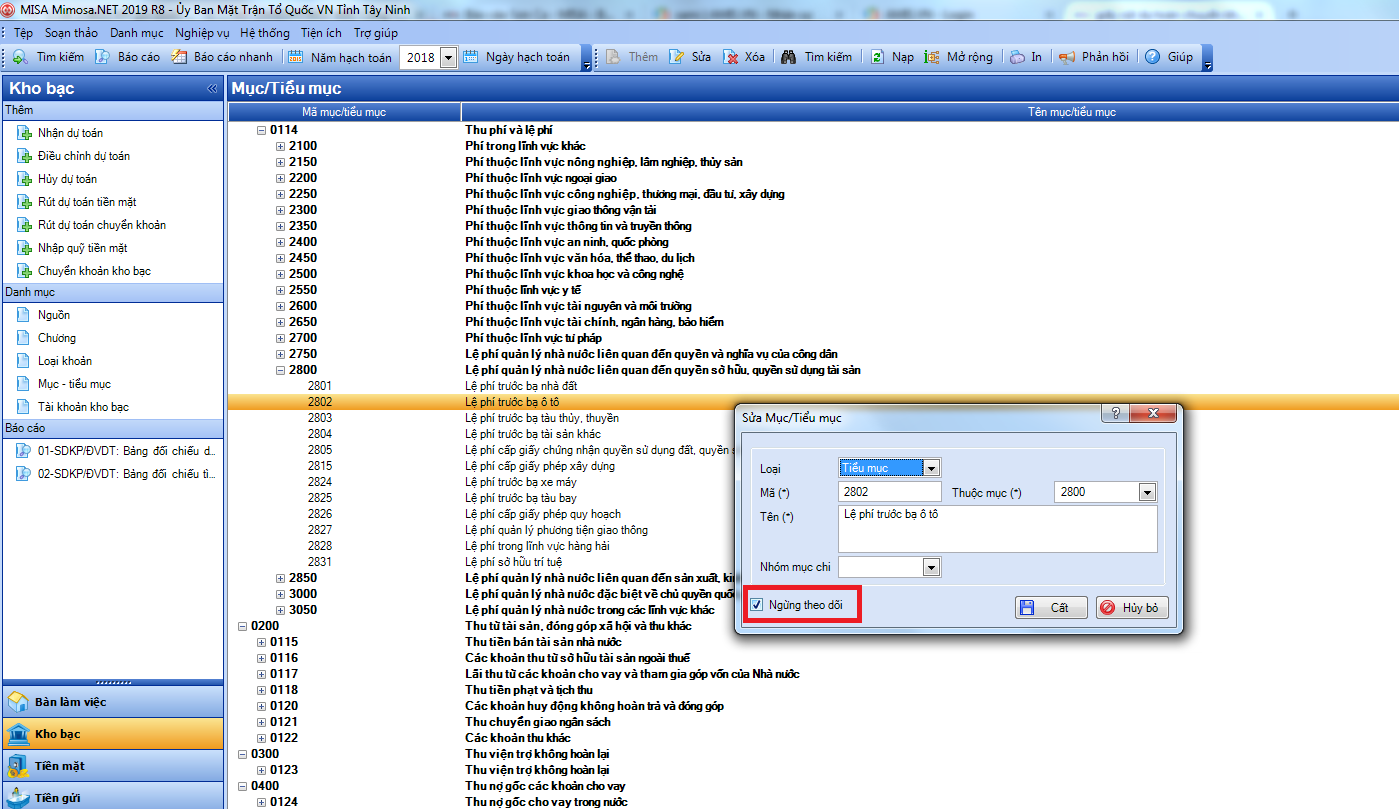Select the Kho bạc module button
The image size is (1399, 809).
(x=112, y=734)
